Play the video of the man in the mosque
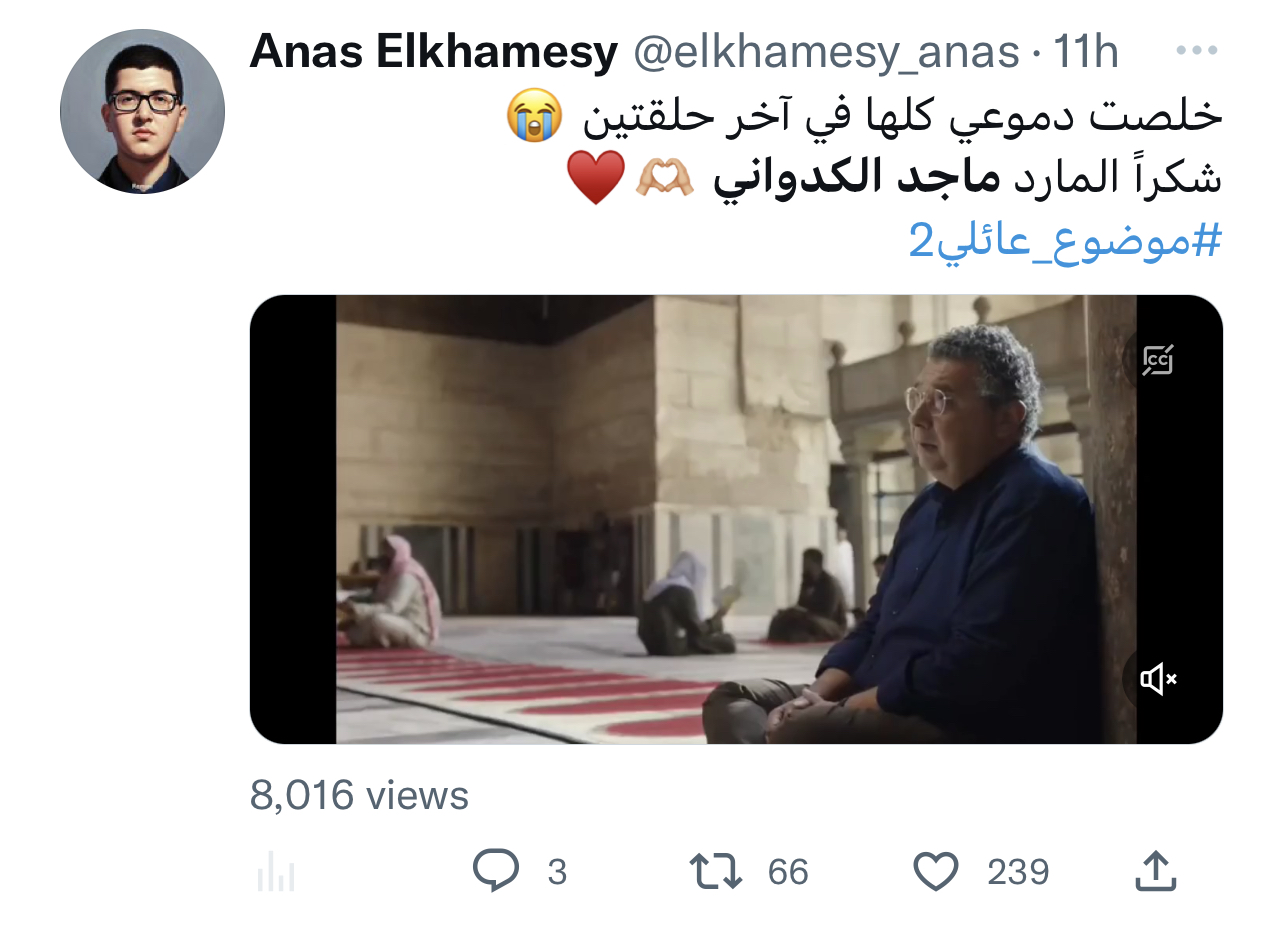Image resolution: width=1284 pixels, height=934 pixels. click(736, 519)
